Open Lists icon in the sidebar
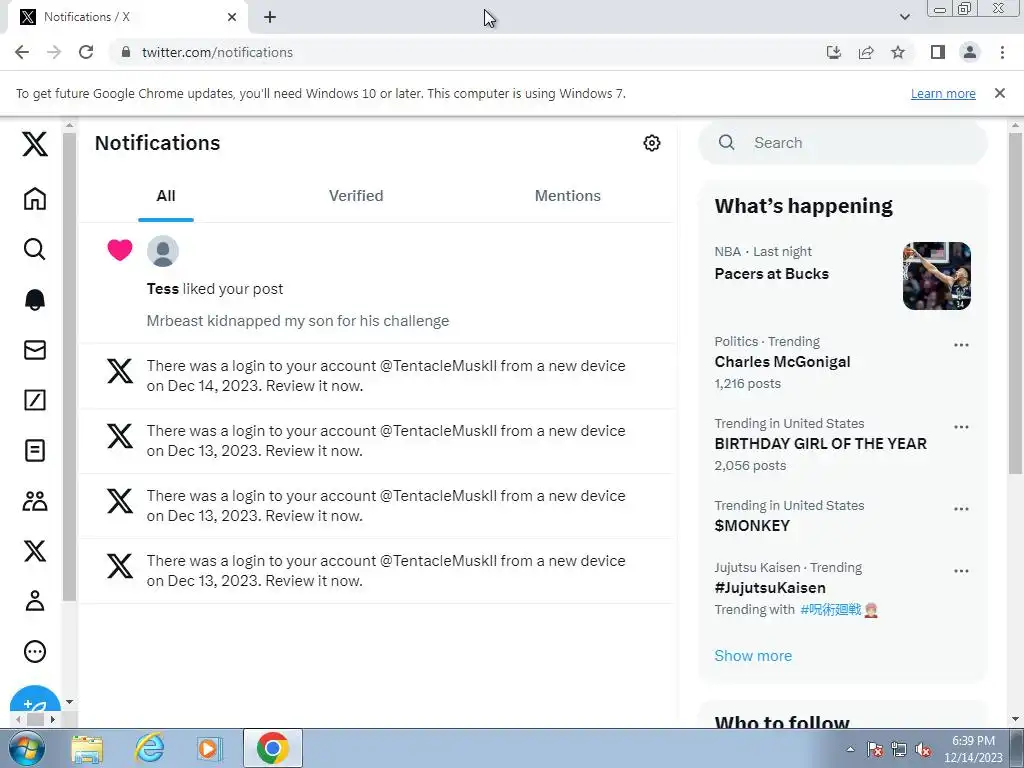Image resolution: width=1024 pixels, height=768 pixels. coord(35,450)
